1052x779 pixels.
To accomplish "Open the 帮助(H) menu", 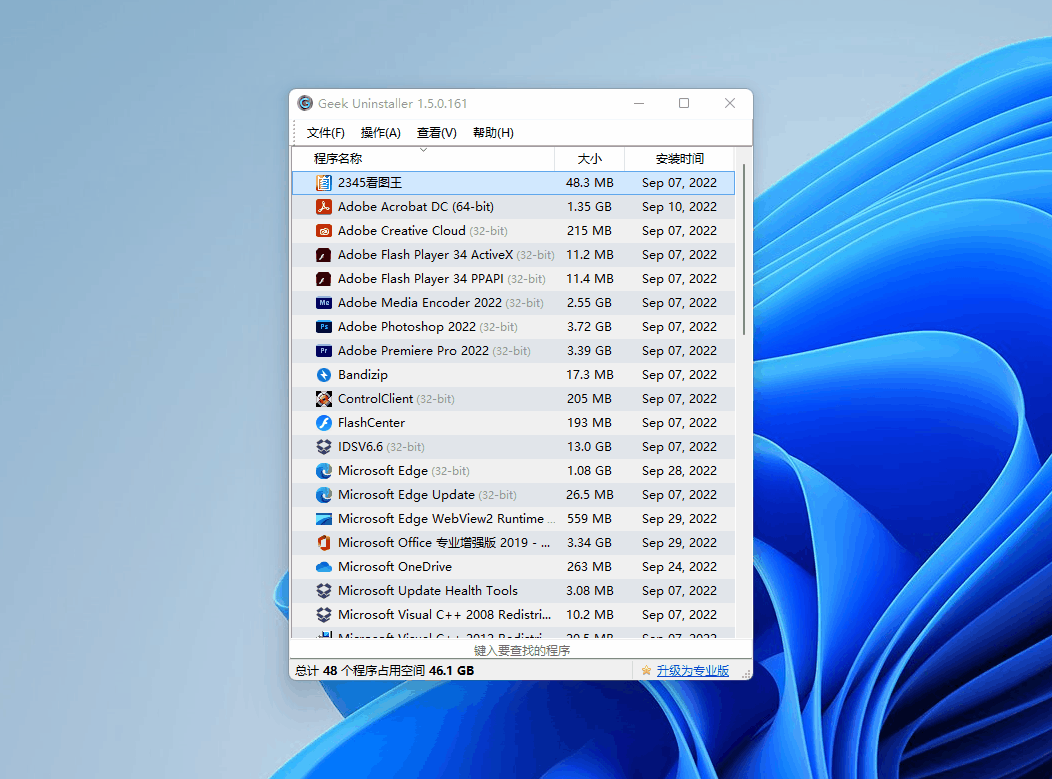I will [493, 133].
